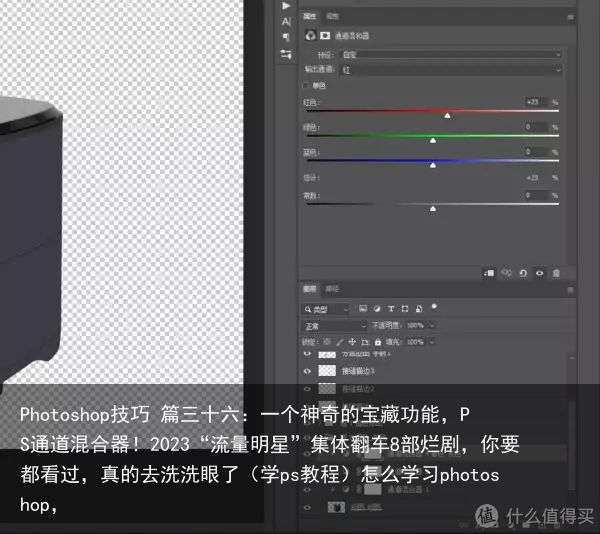Click the green channel slider handle
The width and height of the screenshot is (600, 534).
(433, 140)
